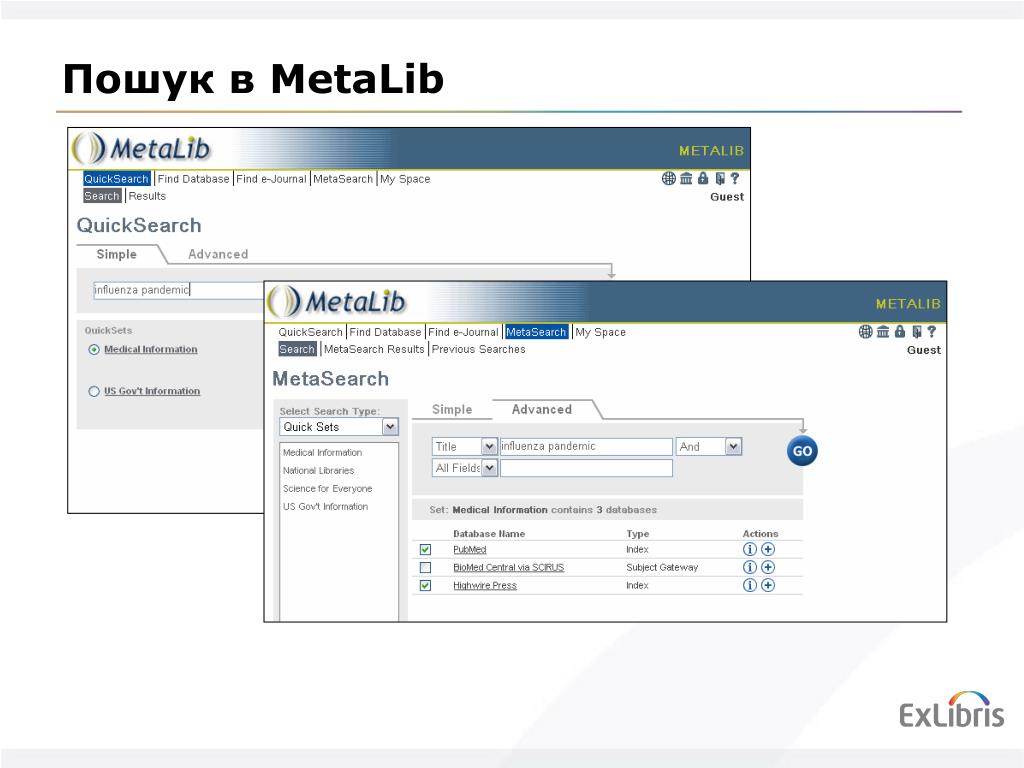Open Find e-Journal in MetaSearch window
1024x768 pixels.
463,332
